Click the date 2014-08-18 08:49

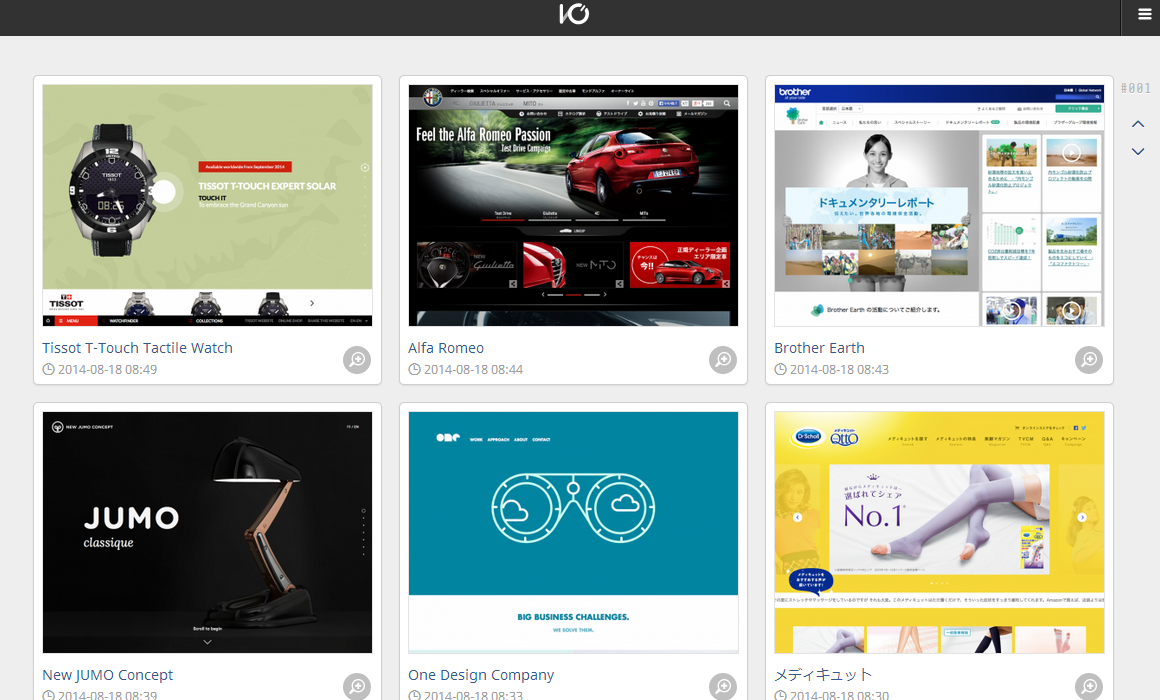[x=107, y=369]
